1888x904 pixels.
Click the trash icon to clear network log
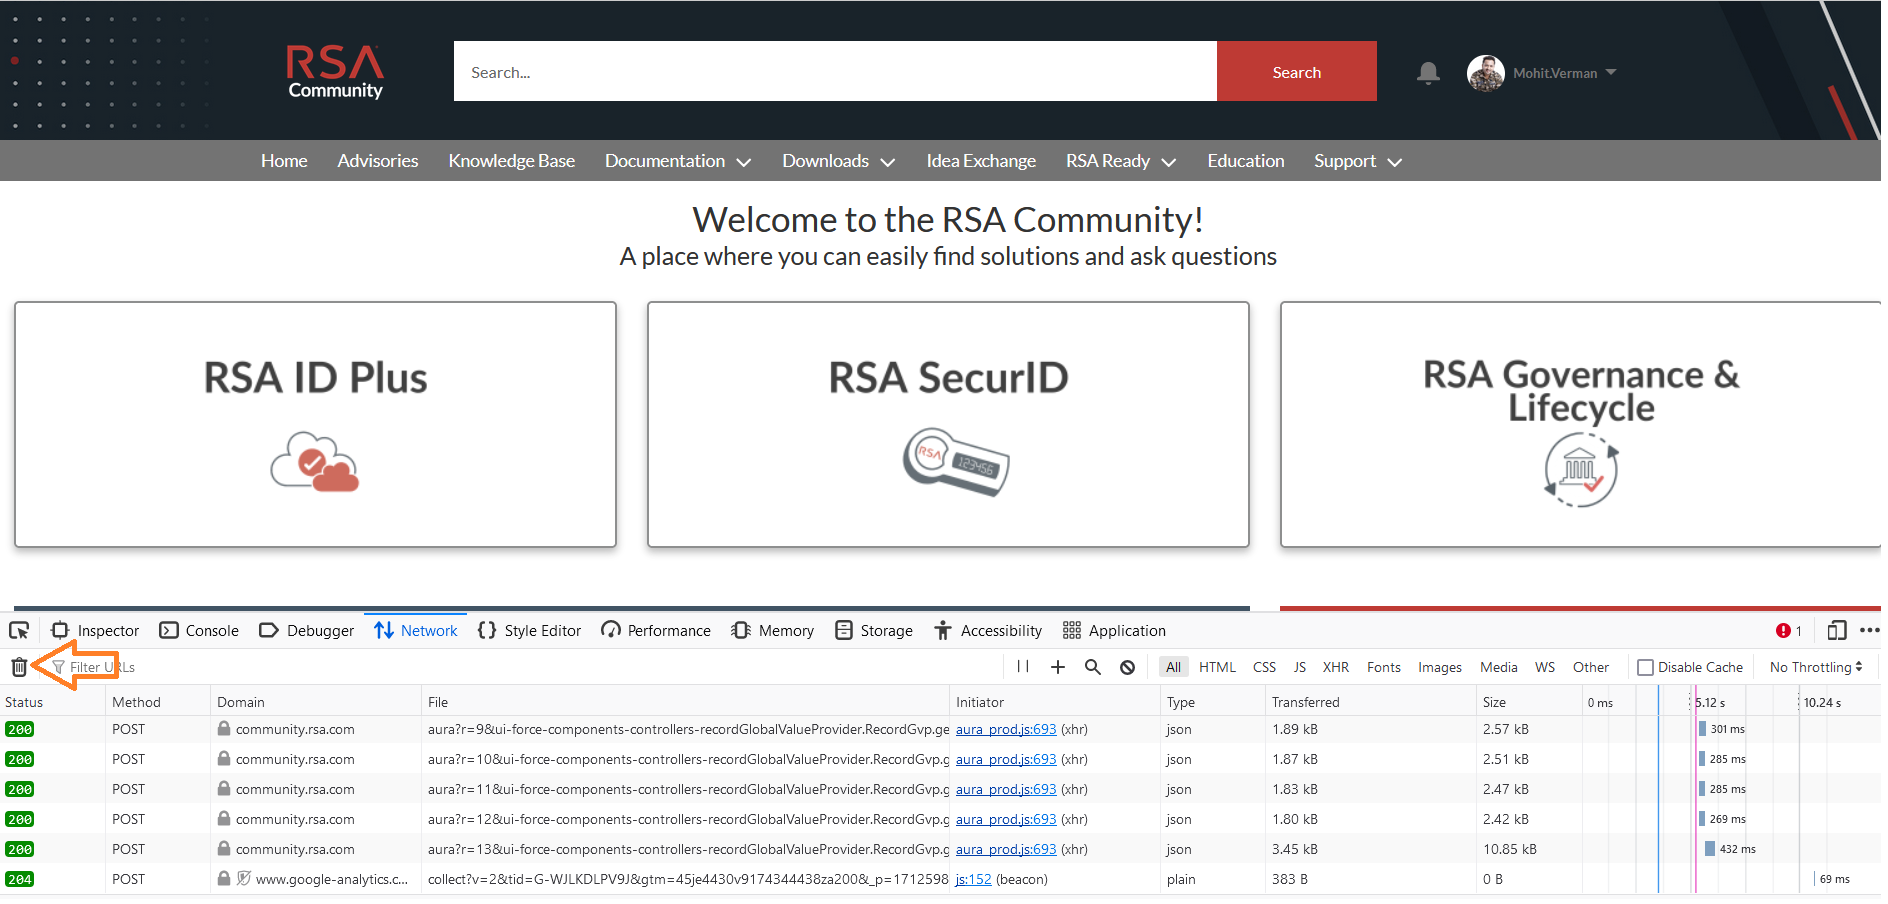pyautogui.click(x=19, y=667)
